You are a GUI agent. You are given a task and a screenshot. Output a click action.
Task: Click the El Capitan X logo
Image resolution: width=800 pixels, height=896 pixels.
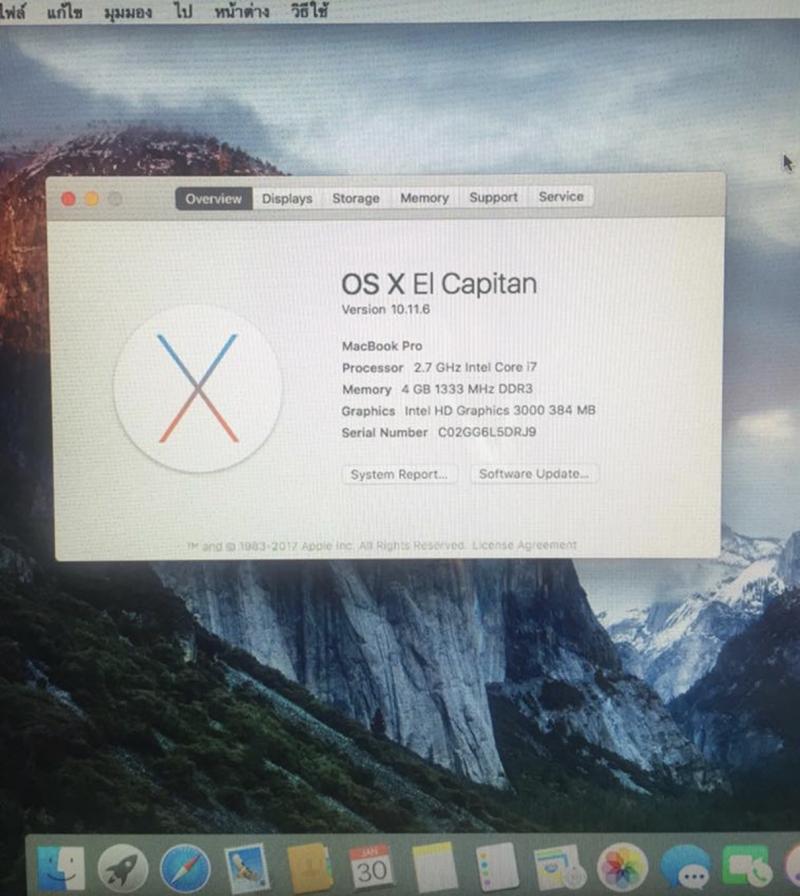198,388
